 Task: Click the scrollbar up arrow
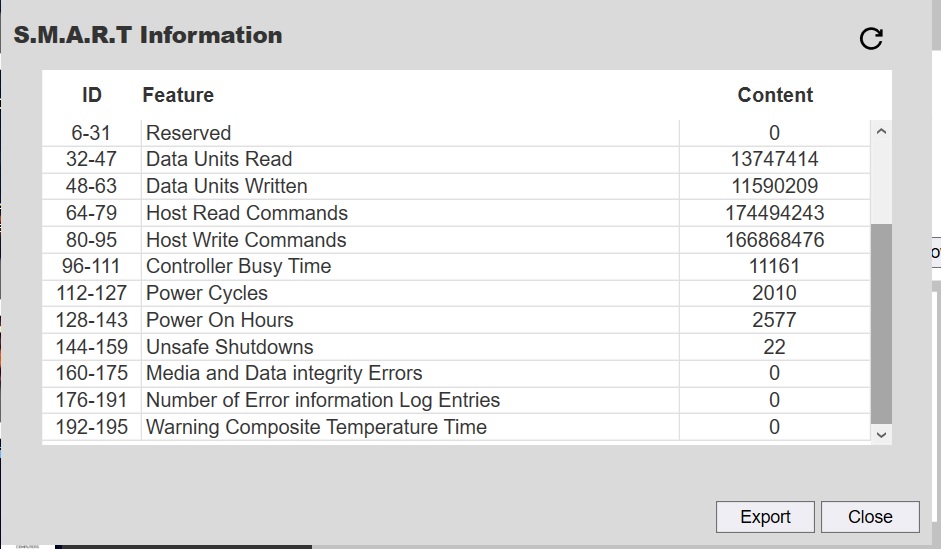click(881, 131)
